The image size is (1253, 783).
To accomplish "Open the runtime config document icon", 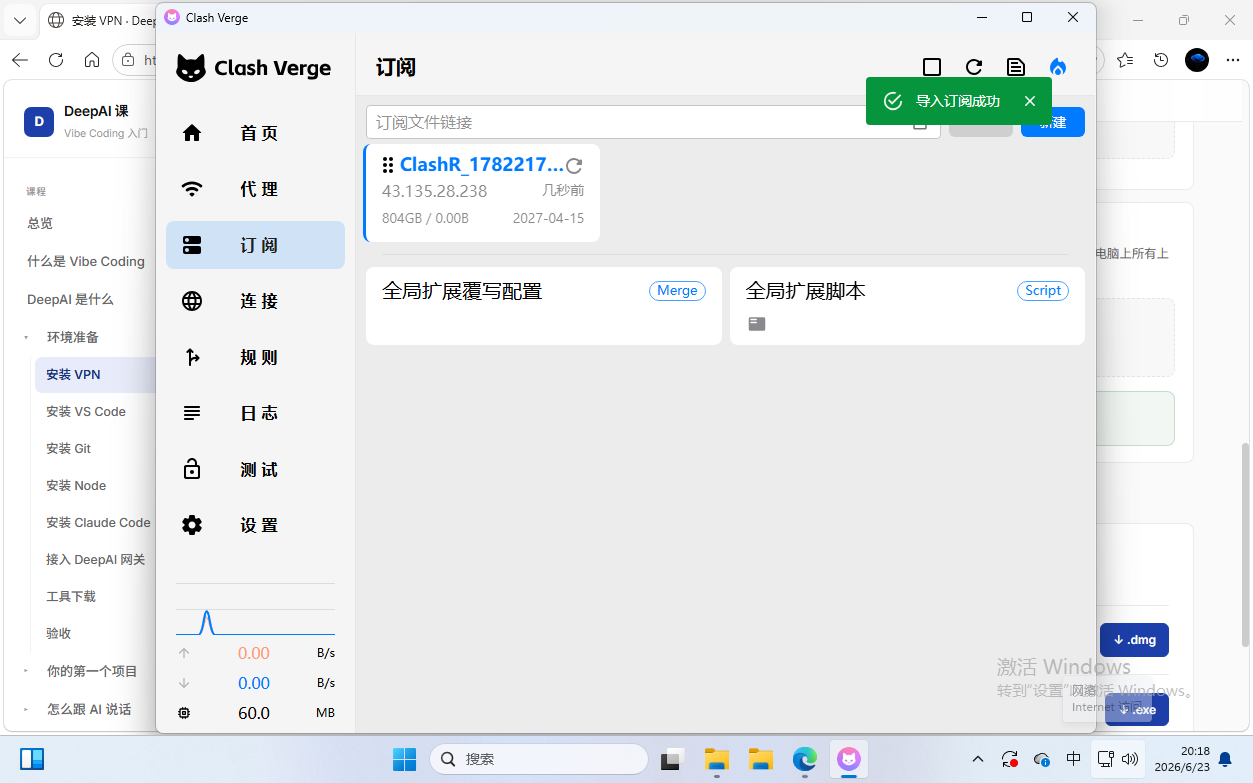I will 1016,67.
